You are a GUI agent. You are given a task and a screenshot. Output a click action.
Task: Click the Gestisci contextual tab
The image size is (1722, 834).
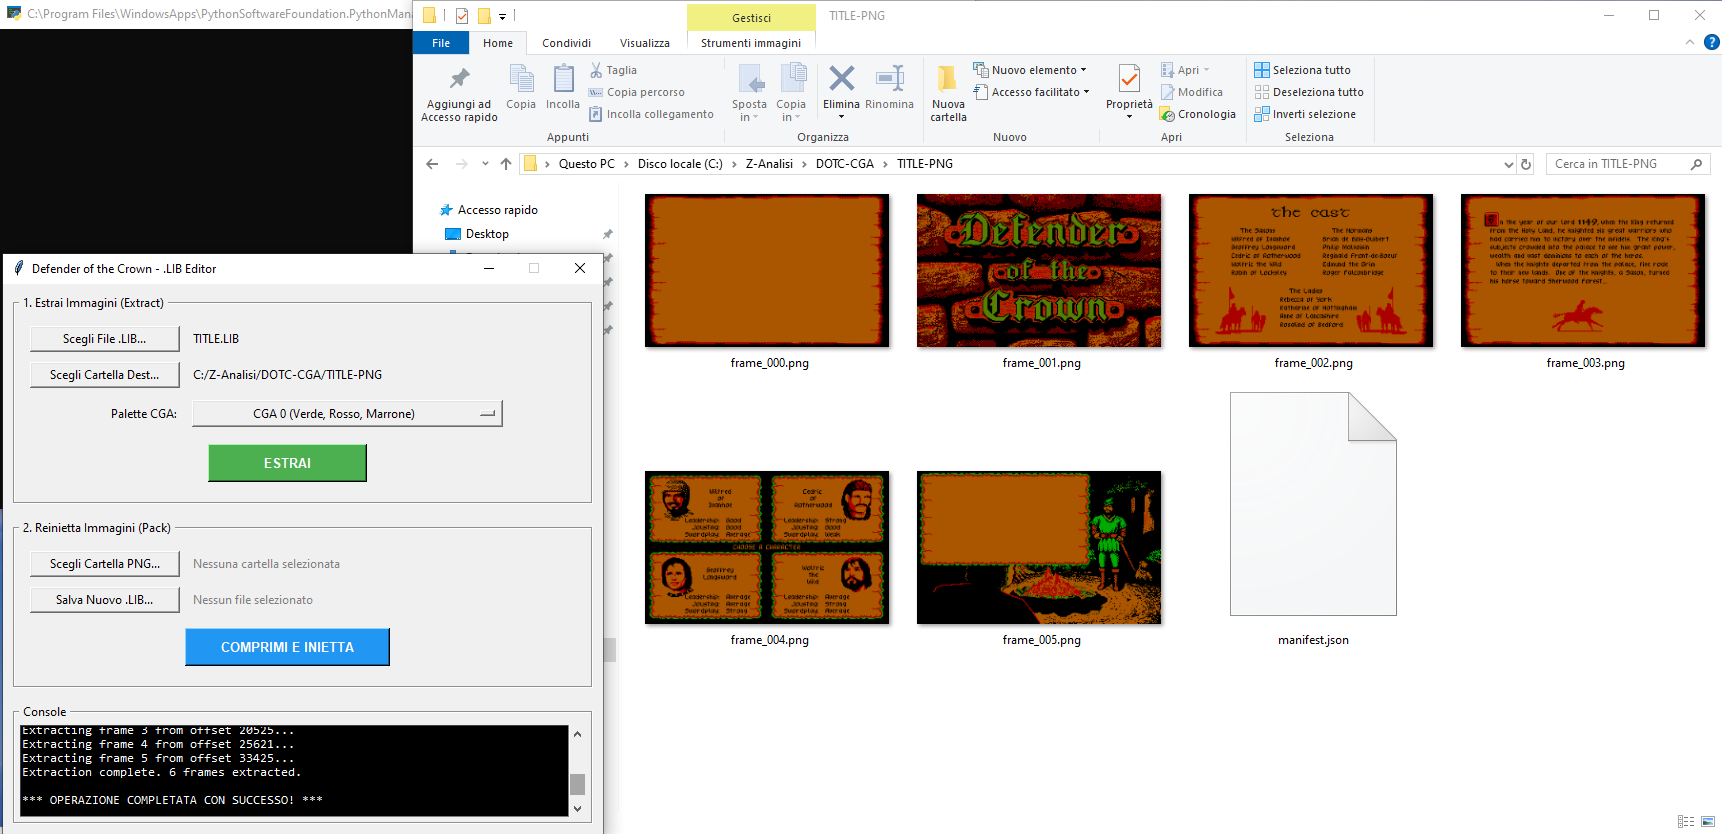[751, 17]
